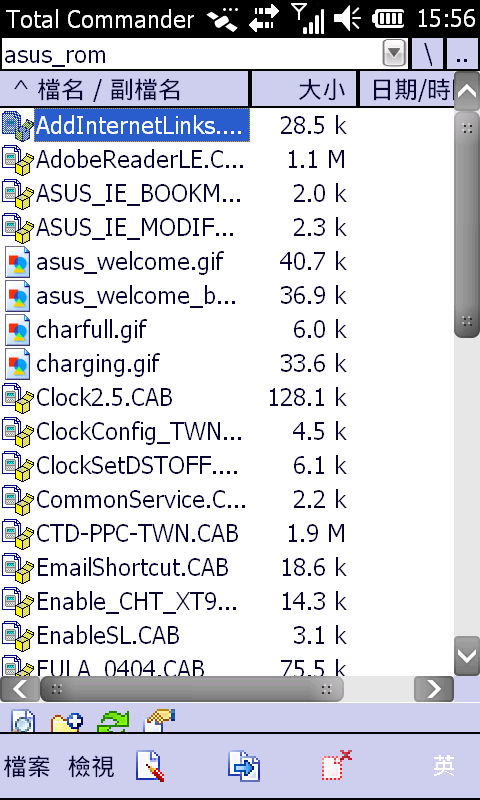Click the green refresh arrows toolbar icon

click(114, 720)
